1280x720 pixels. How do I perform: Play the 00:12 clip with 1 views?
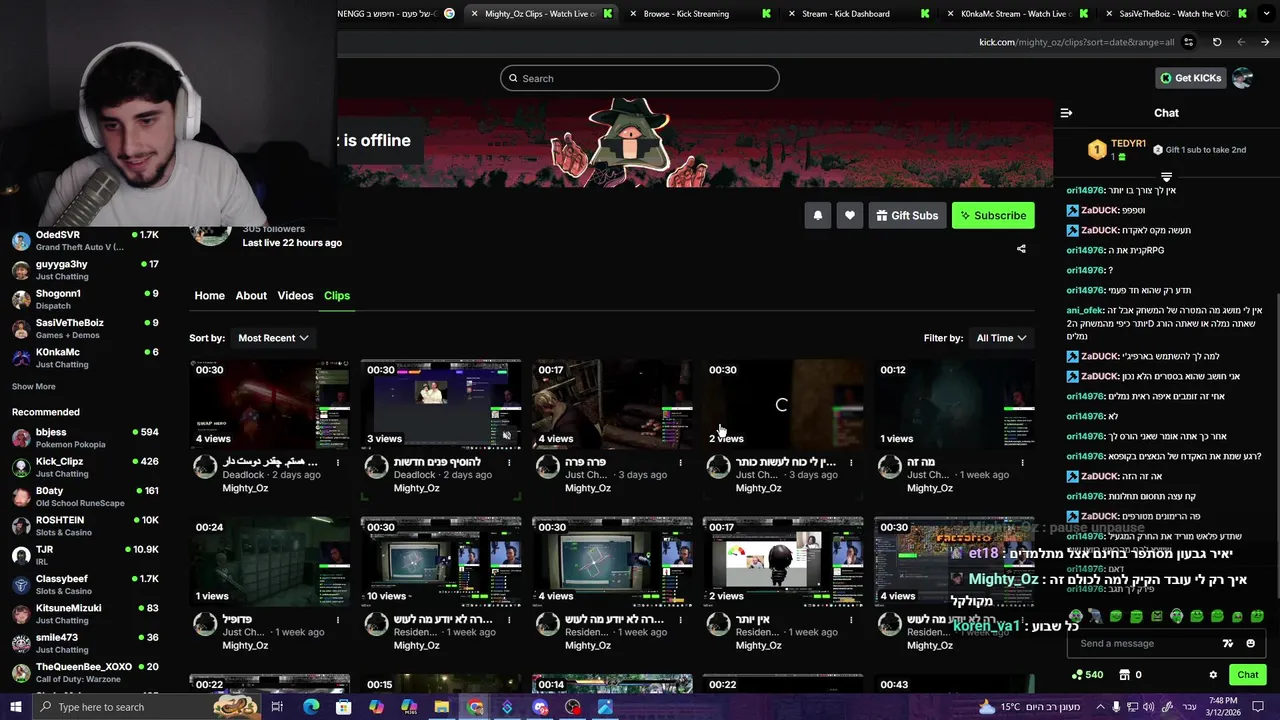(x=954, y=404)
